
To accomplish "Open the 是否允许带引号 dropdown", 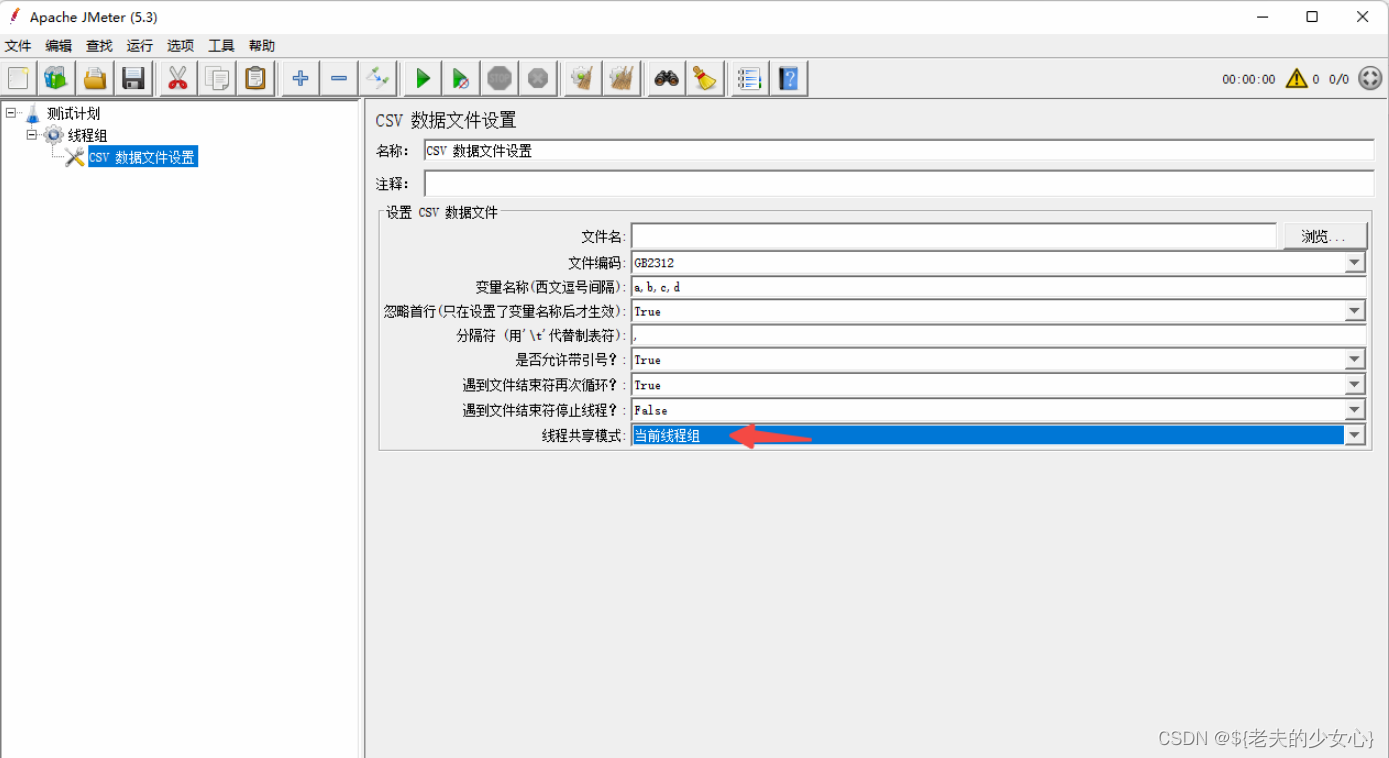I will pyautogui.click(x=1355, y=360).
